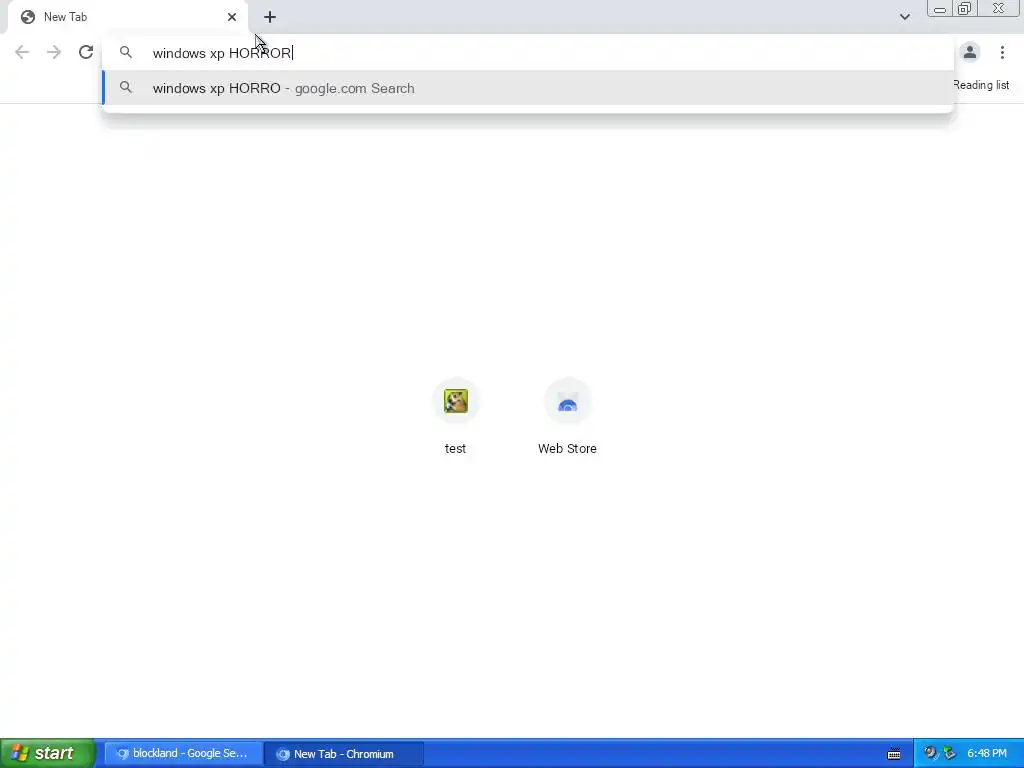Click the suggestion row magnifier icon
Image resolution: width=1024 pixels, height=768 pixels.
pyautogui.click(x=126, y=88)
